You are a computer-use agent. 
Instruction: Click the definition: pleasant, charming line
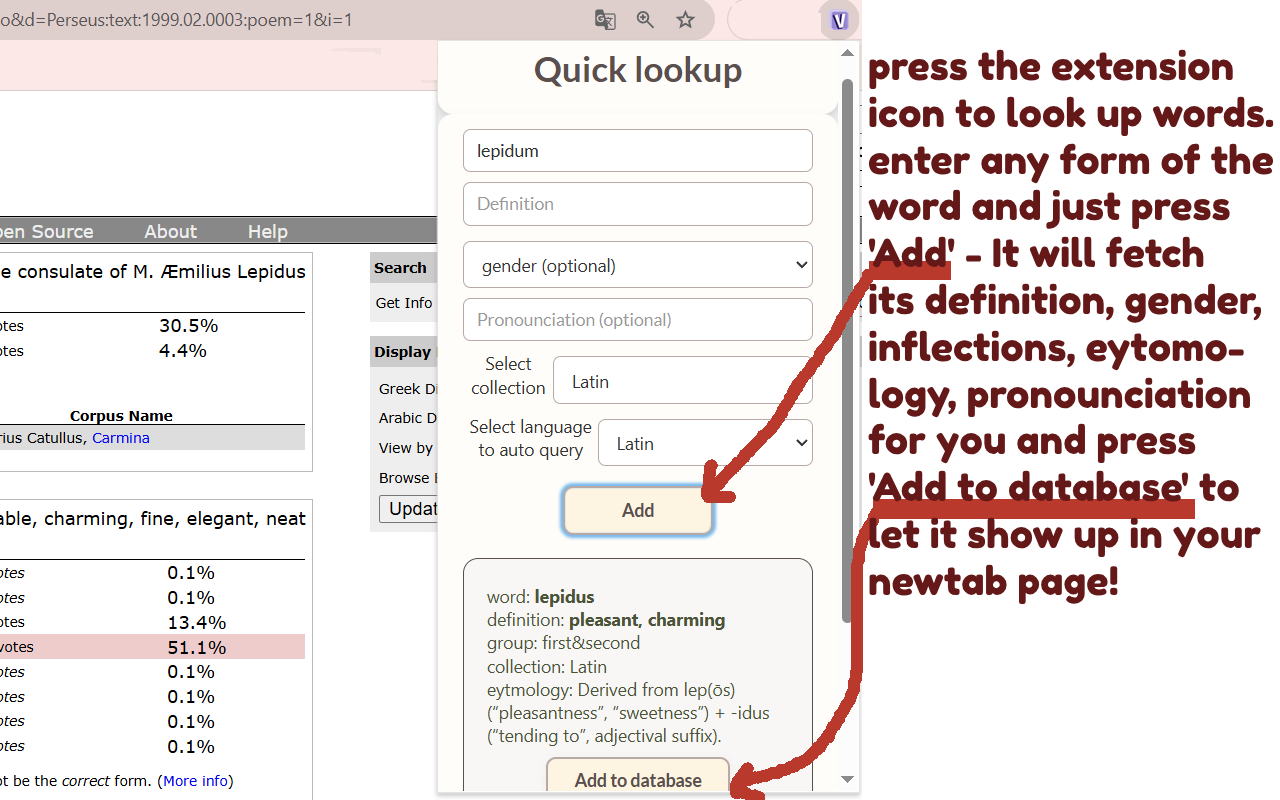pyautogui.click(x=606, y=620)
